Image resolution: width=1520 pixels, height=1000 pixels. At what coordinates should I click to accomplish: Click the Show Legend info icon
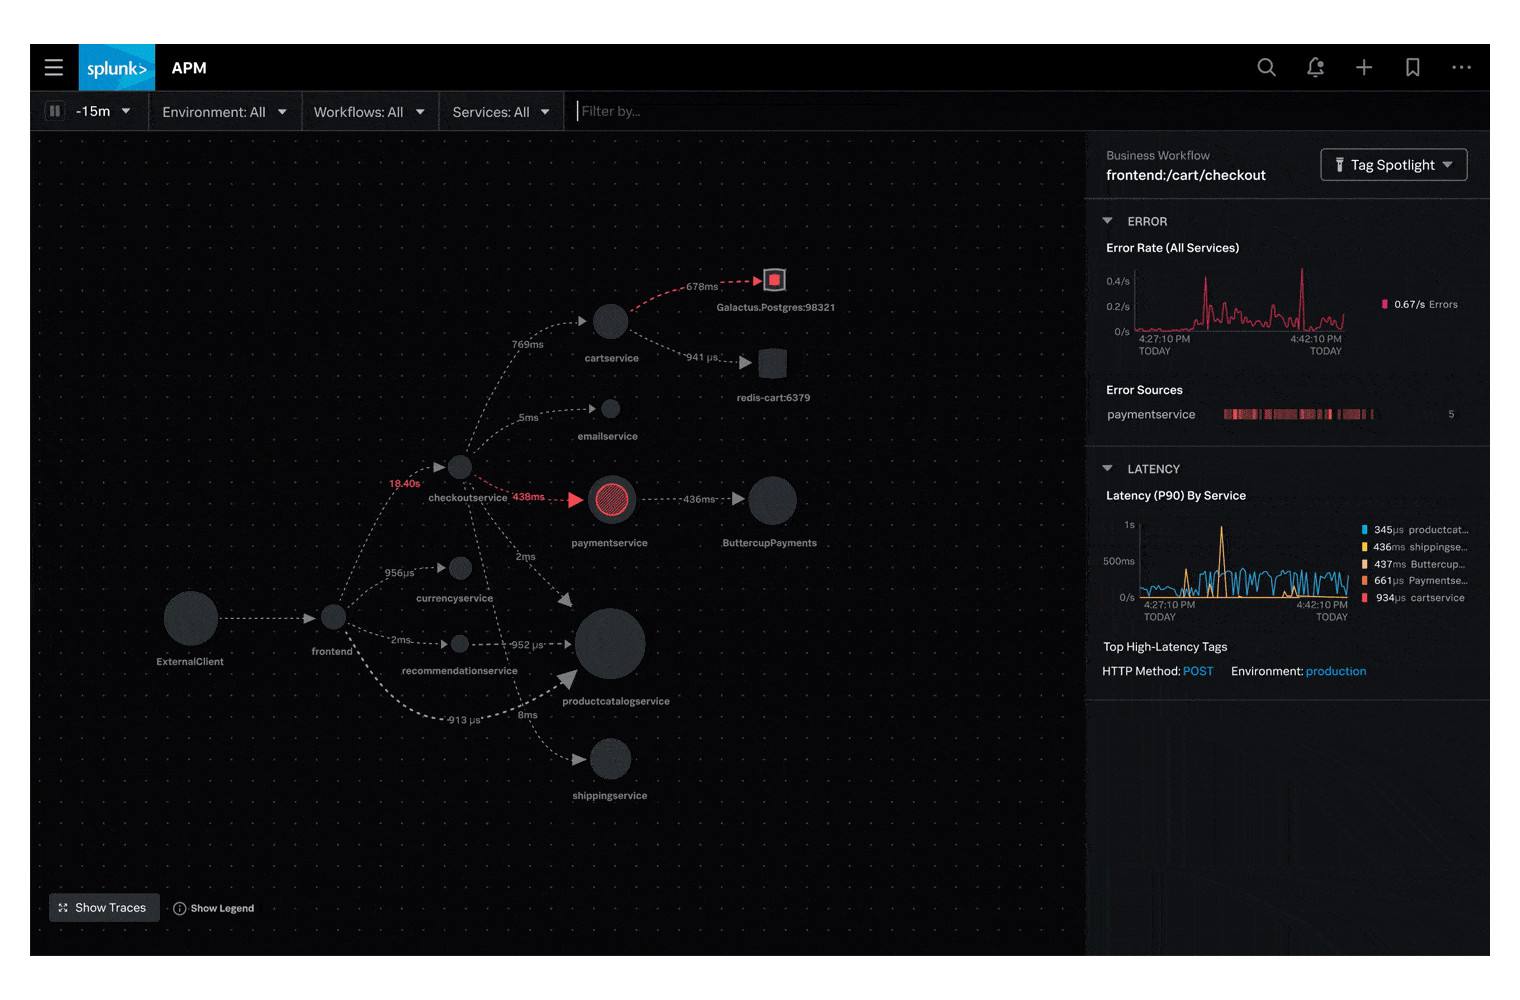click(180, 908)
